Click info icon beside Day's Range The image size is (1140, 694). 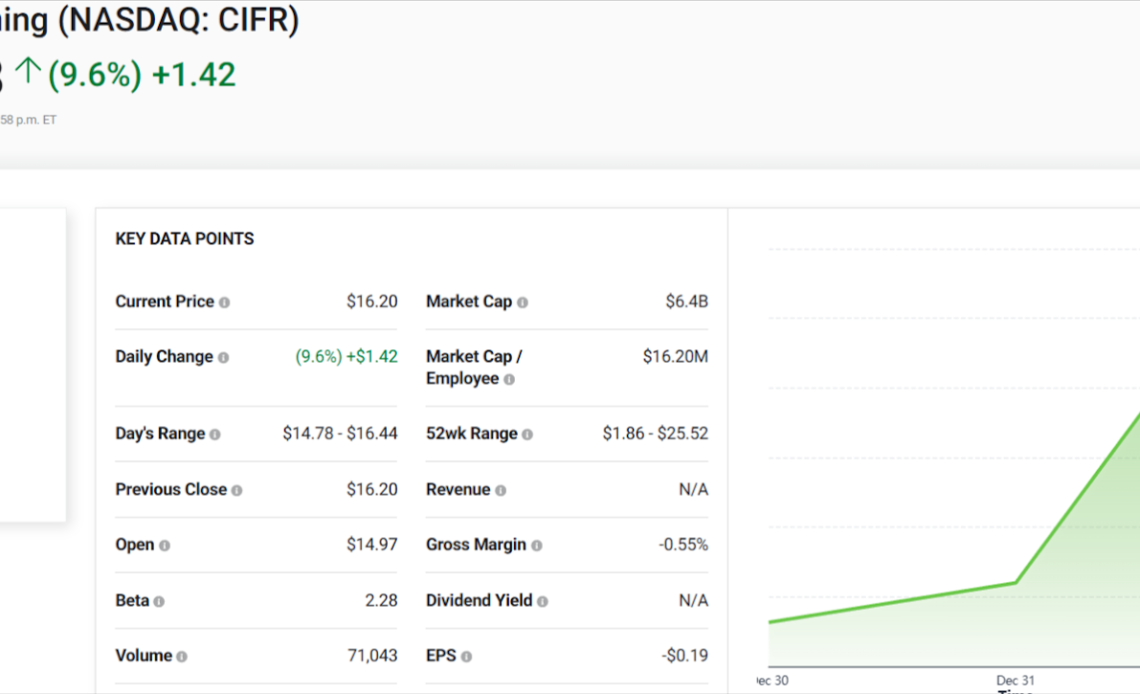coord(214,435)
